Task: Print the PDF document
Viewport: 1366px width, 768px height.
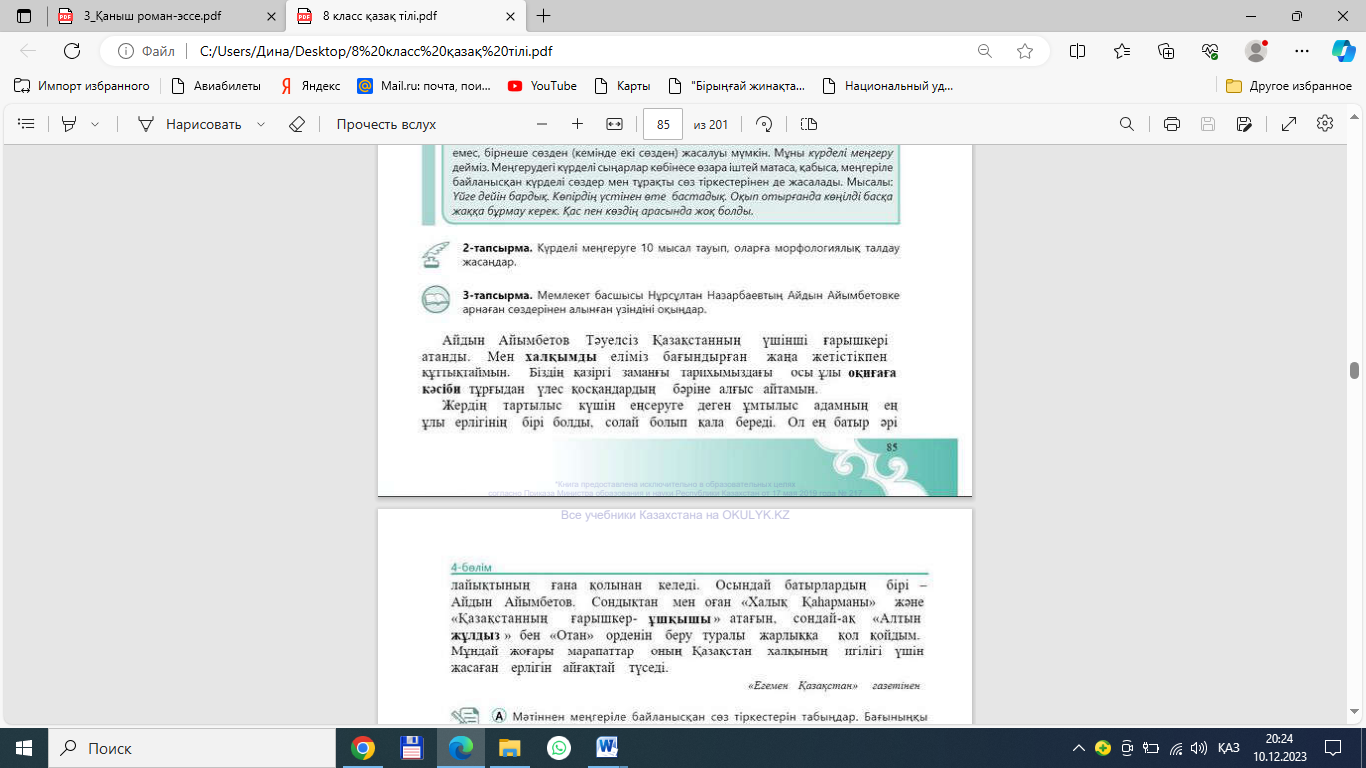Action: [x=1172, y=124]
